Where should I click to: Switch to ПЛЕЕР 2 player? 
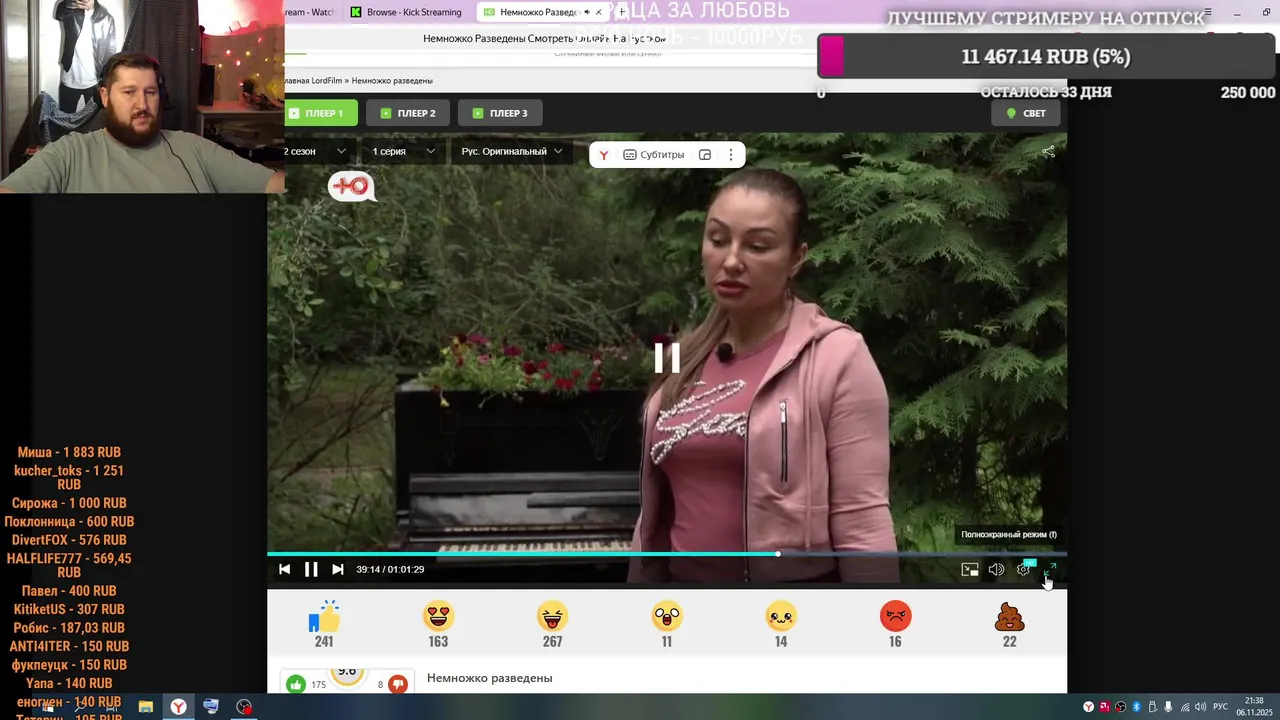point(408,113)
